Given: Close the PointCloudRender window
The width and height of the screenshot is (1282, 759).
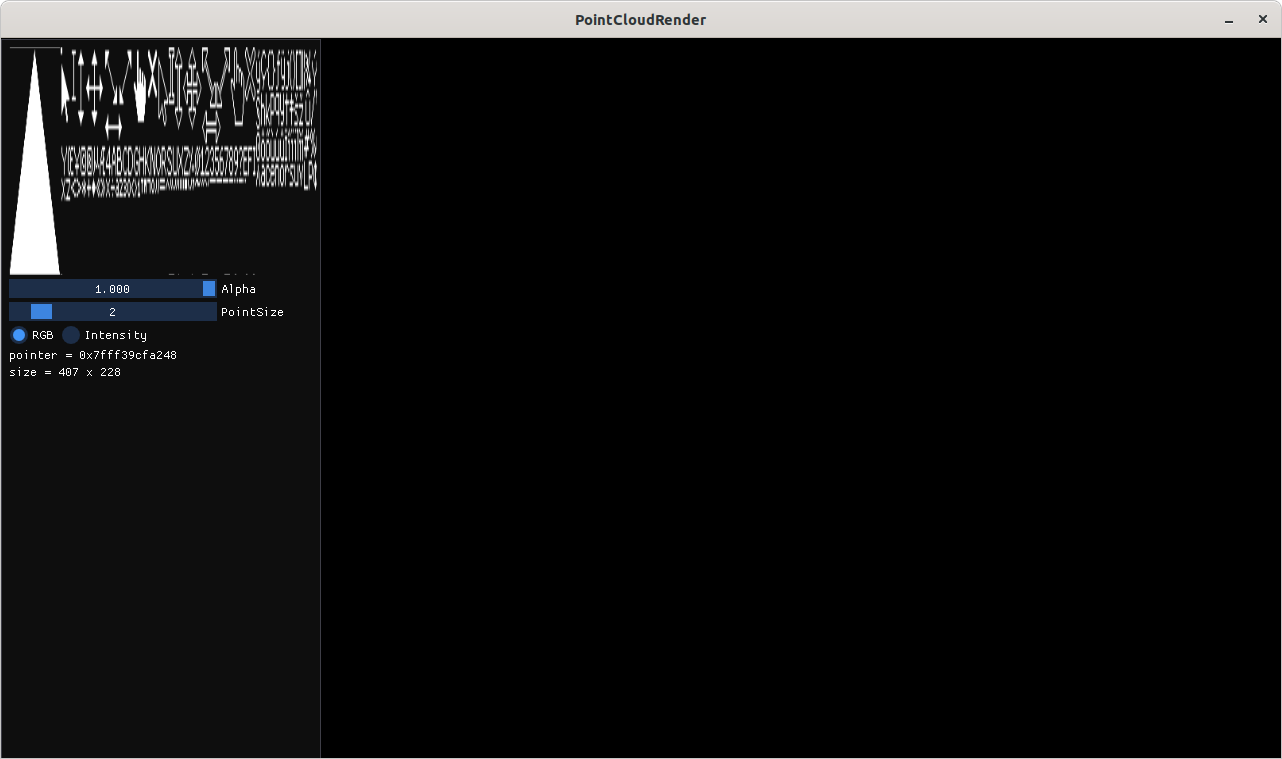Looking at the screenshot, I should (1263, 20).
